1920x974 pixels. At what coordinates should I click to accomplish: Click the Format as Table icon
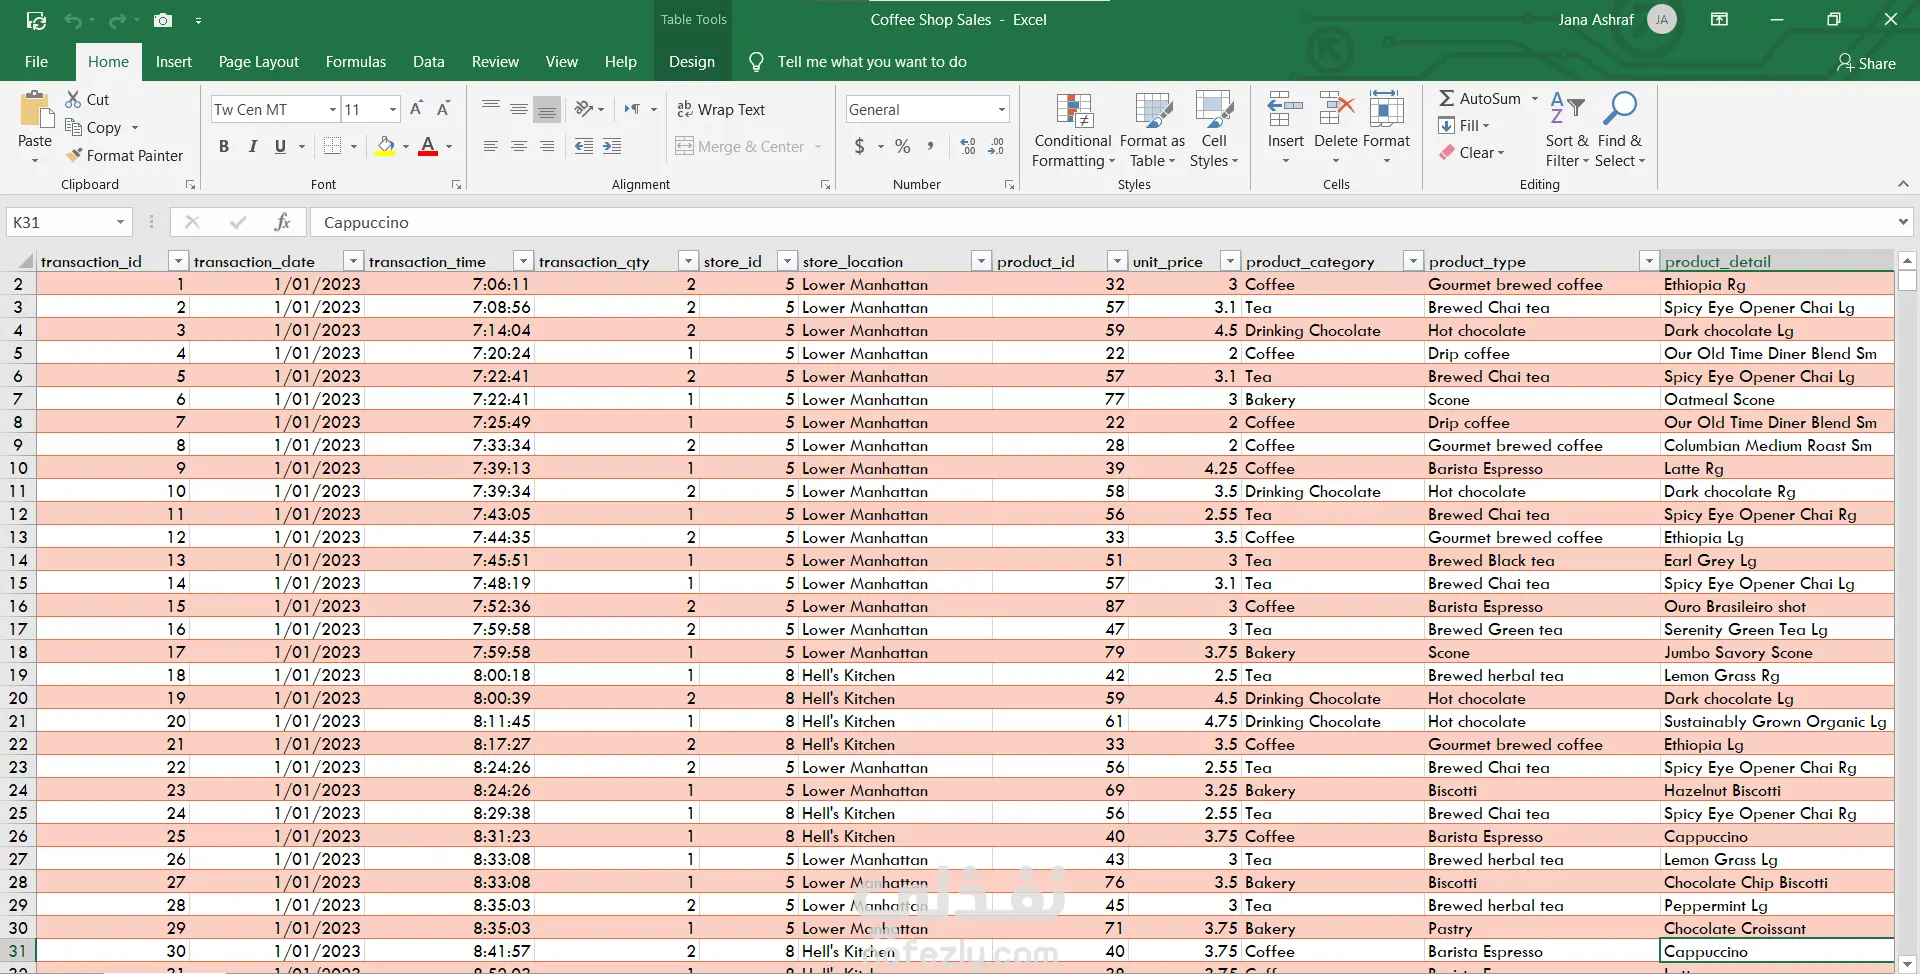pyautogui.click(x=1152, y=111)
